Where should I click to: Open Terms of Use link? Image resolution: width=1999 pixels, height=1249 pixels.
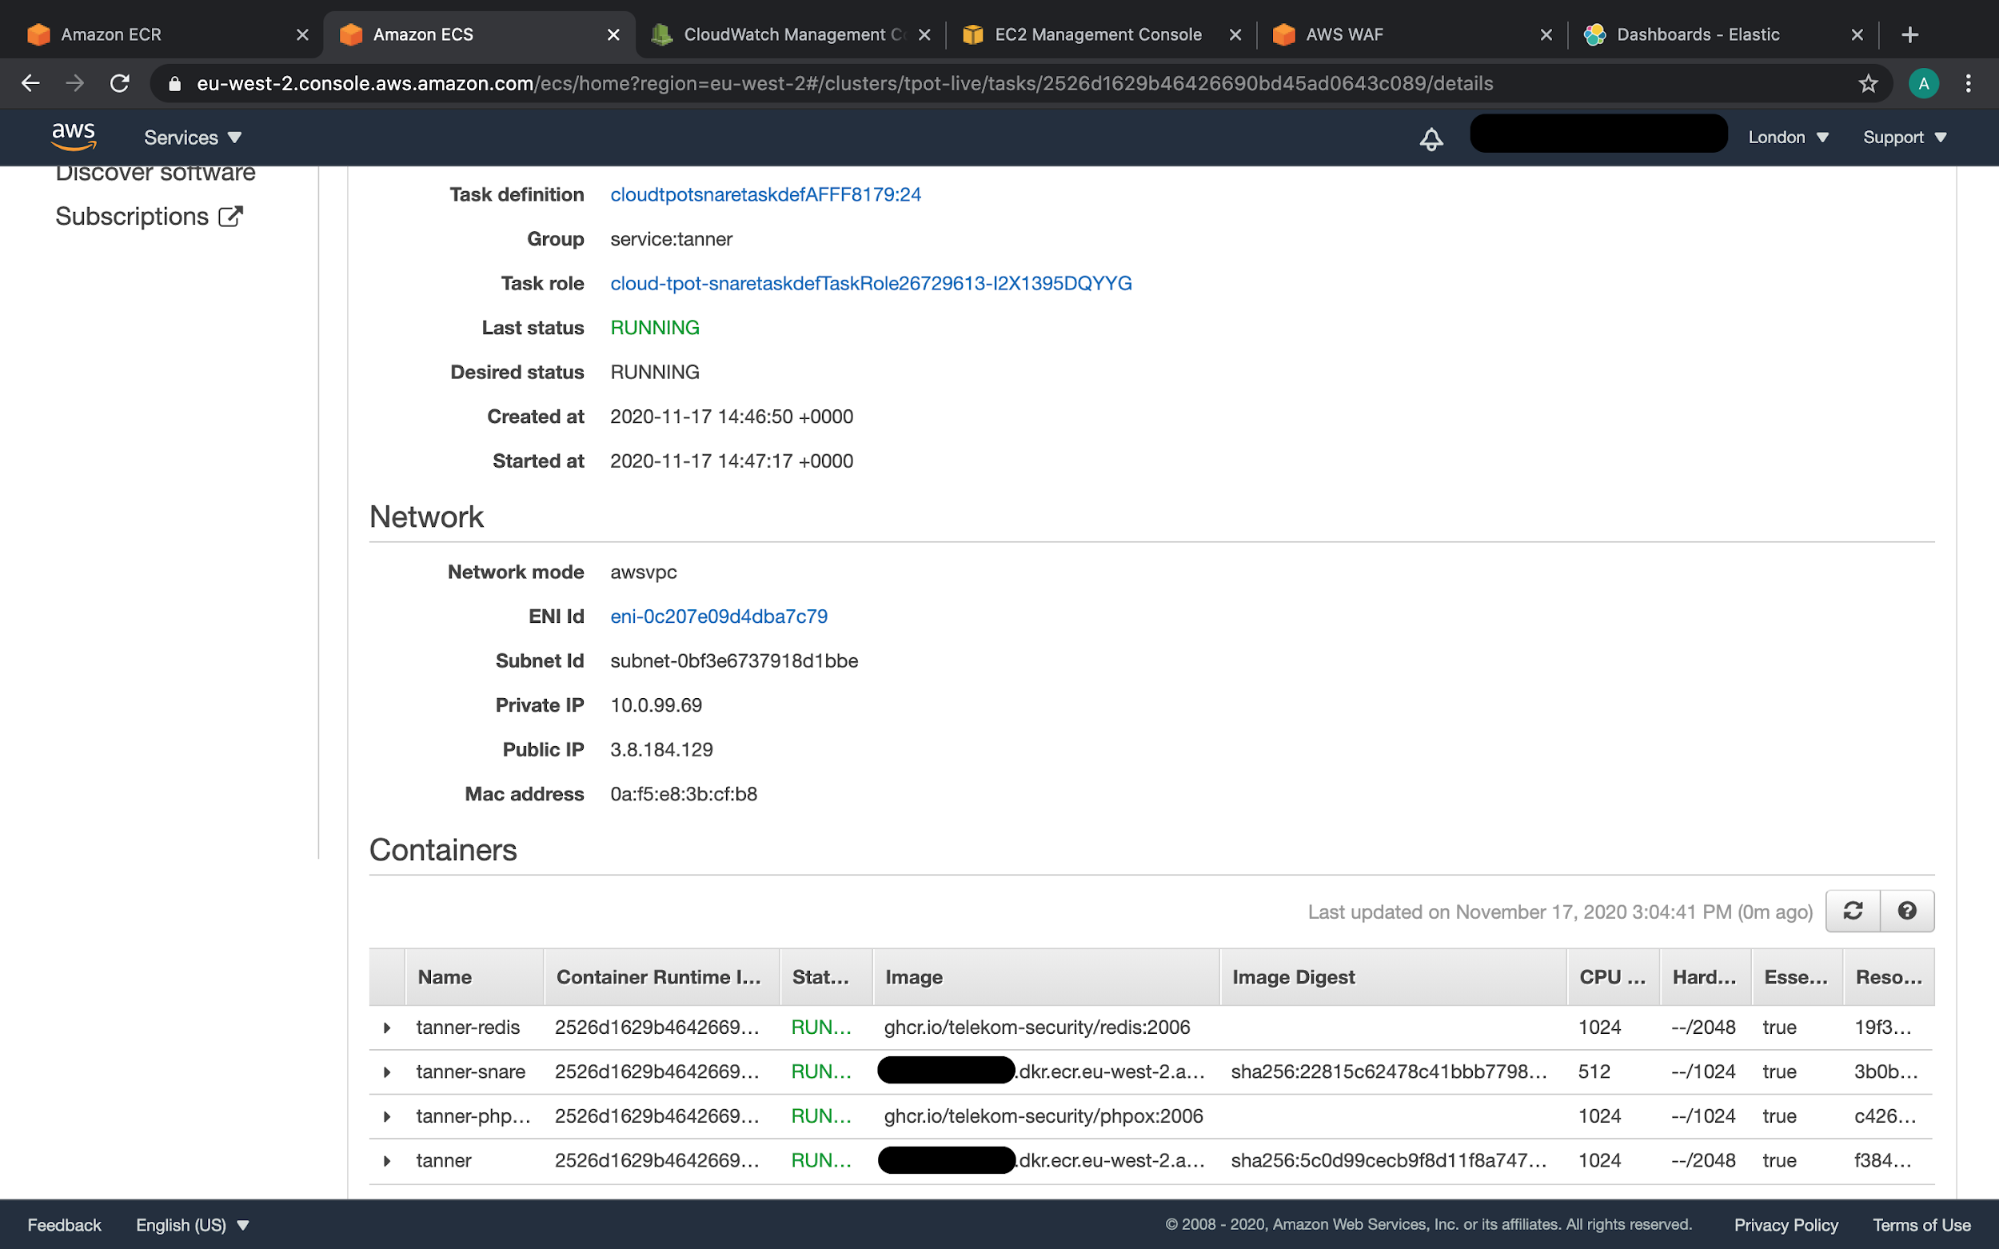(x=1921, y=1225)
